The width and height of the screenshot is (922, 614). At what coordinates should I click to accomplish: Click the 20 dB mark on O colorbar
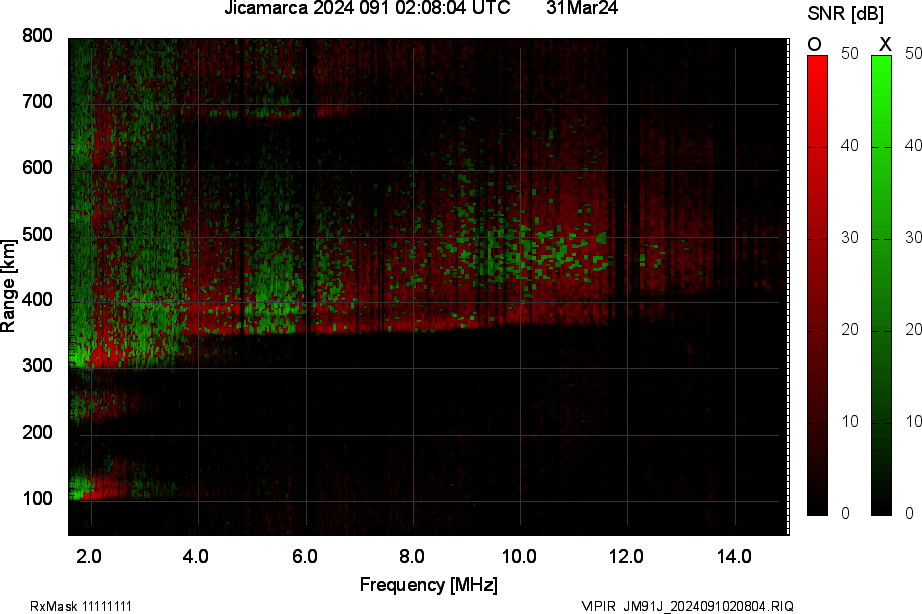(x=850, y=329)
